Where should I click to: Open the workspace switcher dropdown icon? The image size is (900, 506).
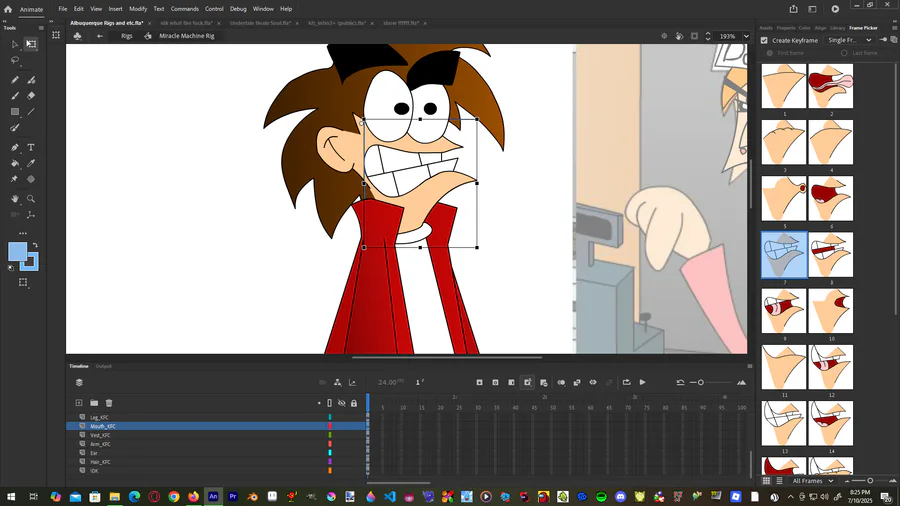(812, 9)
